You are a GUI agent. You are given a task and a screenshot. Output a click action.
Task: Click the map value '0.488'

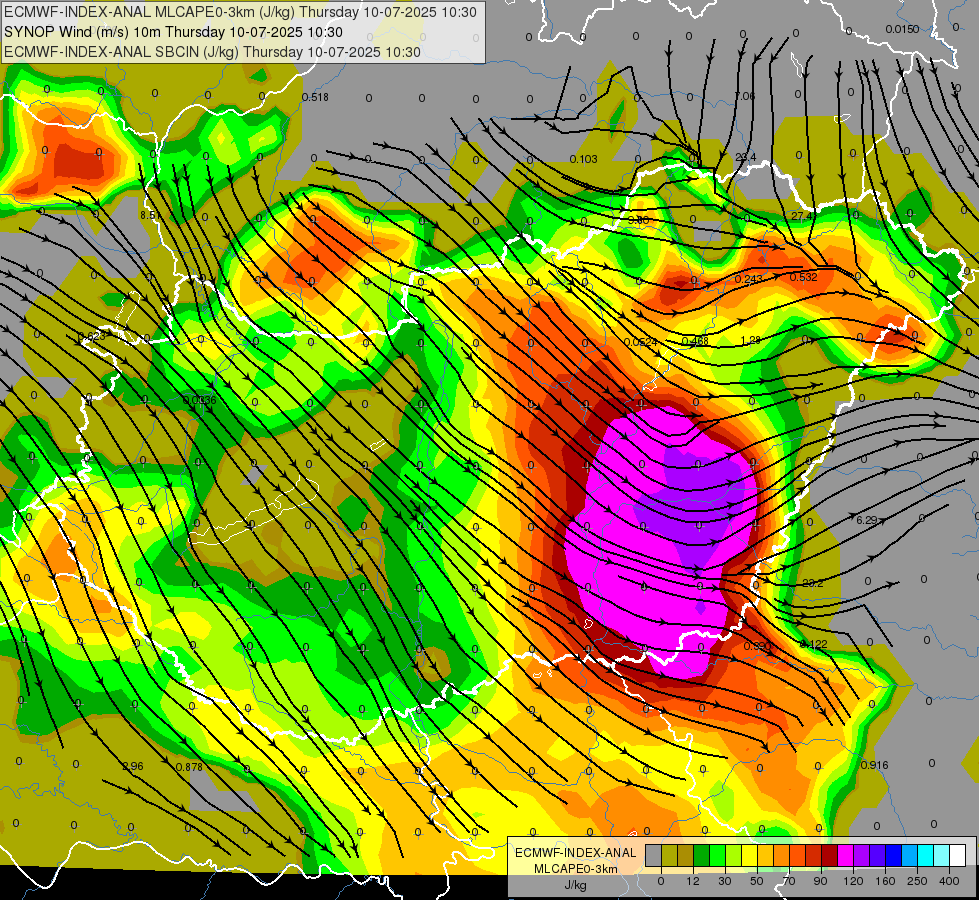point(695,341)
